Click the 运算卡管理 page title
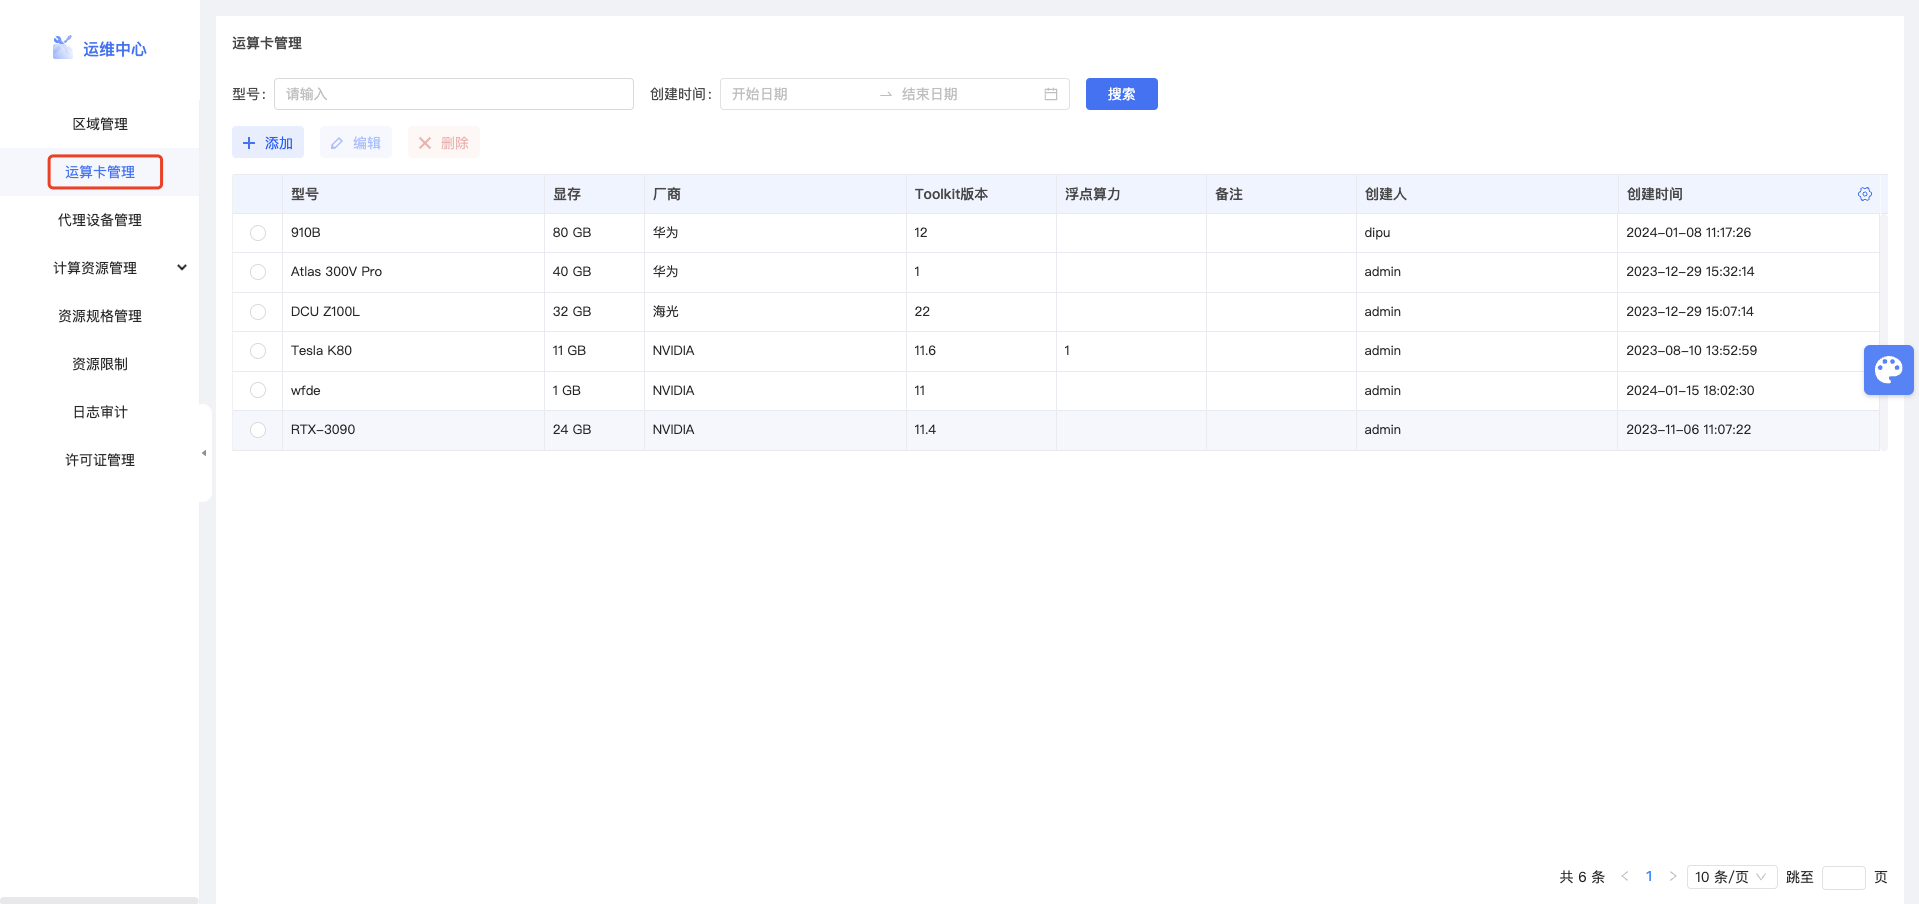This screenshot has width=1919, height=904. pyautogui.click(x=267, y=43)
